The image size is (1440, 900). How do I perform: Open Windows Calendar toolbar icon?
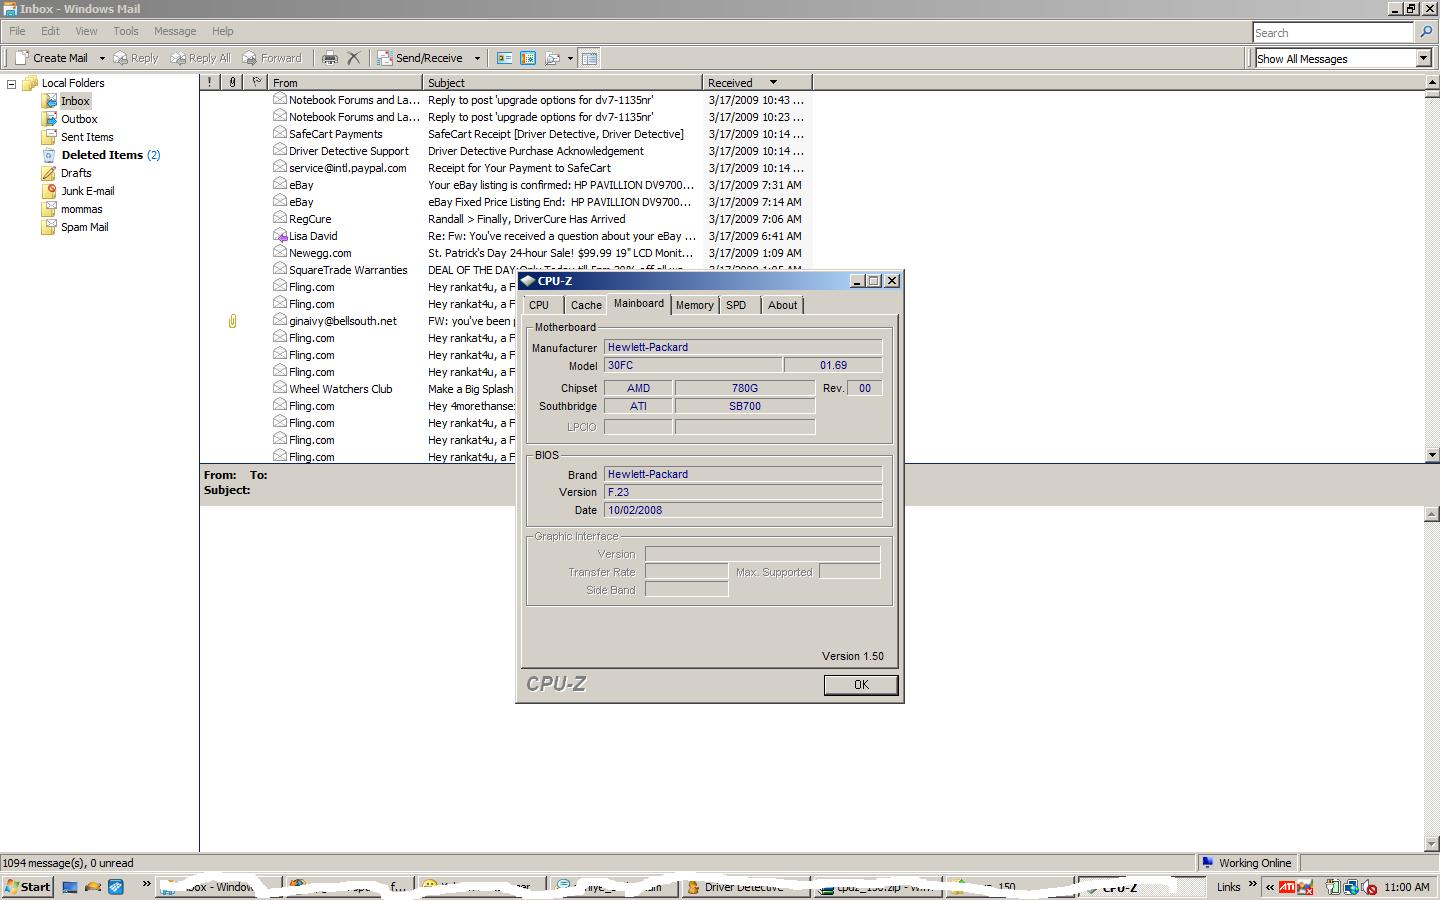pyautogui.click(x=528, y=58)
